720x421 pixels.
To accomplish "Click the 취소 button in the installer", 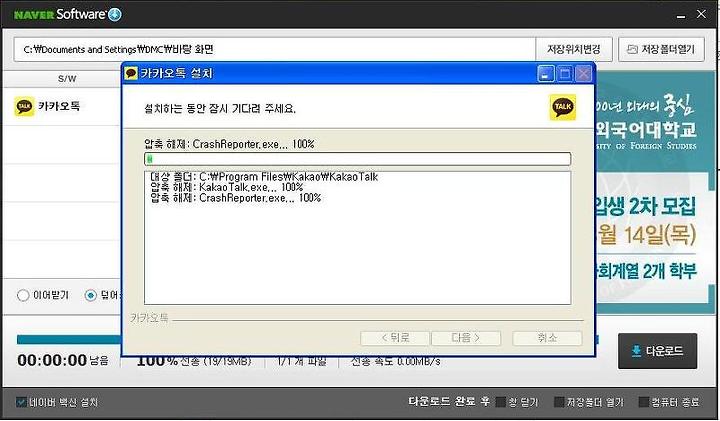I will (x=547, y=338).
